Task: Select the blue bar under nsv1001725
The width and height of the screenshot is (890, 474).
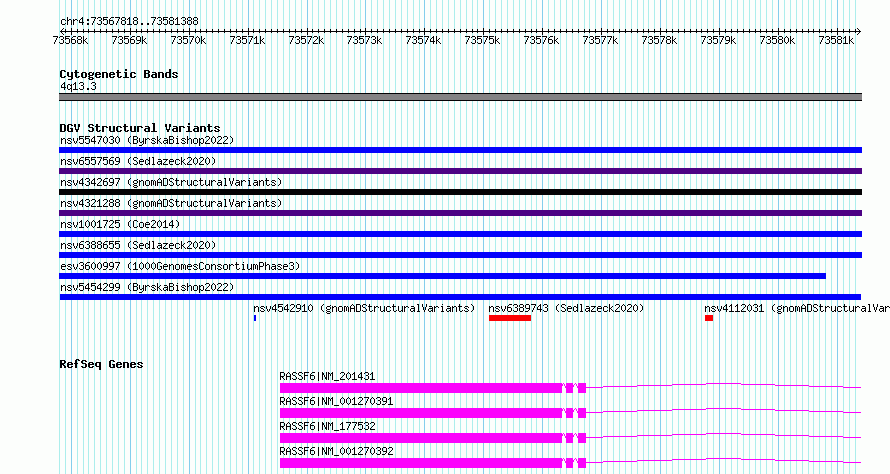Action: coord(460,234)
